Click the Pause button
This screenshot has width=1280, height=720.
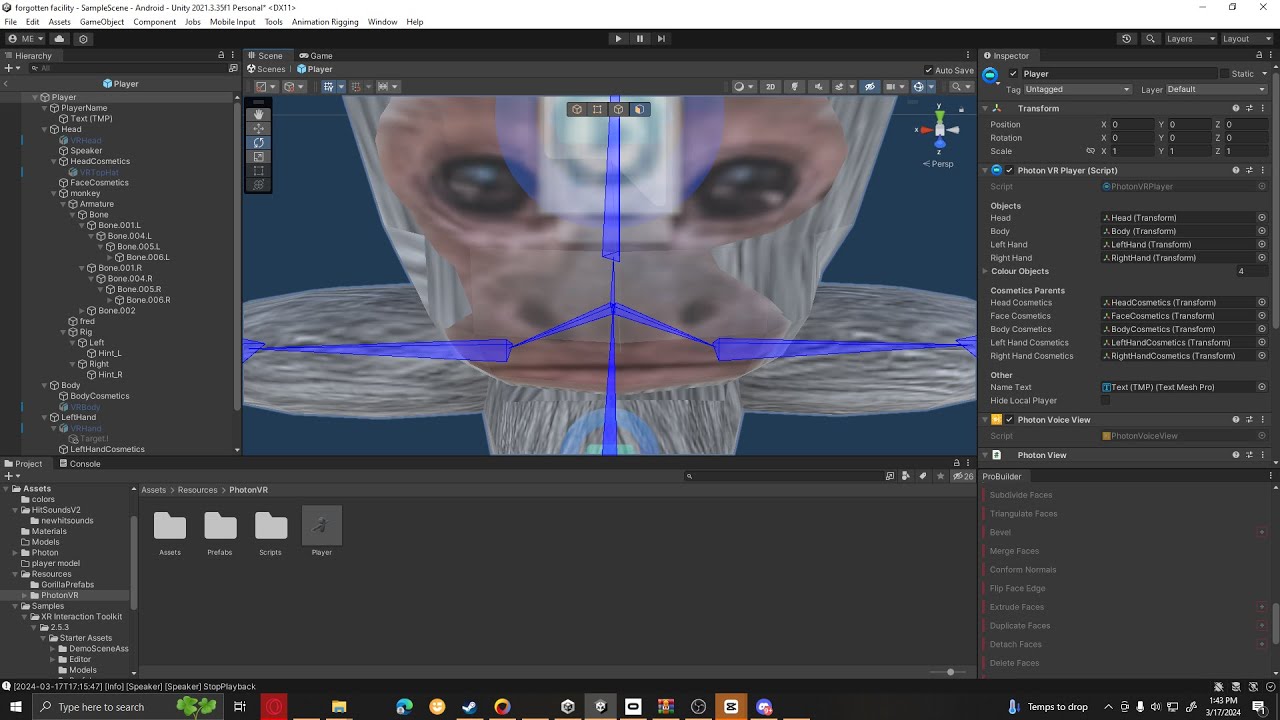(640, 39)
